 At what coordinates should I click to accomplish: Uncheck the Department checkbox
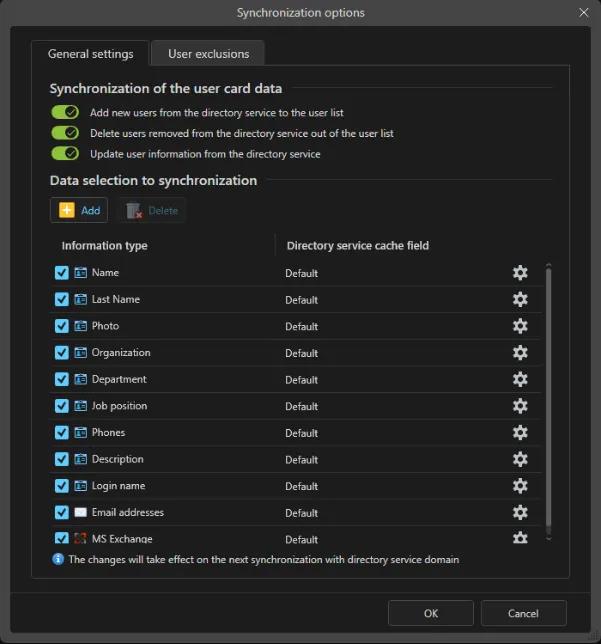click(62, 380)
